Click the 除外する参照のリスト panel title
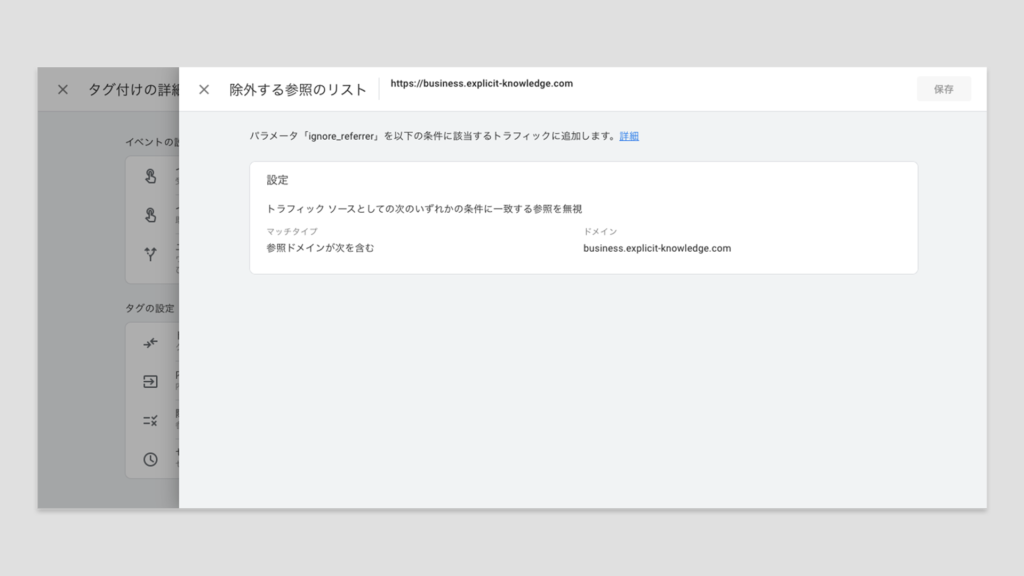This screenshot has width=1024, height=576. pos(297,90)
